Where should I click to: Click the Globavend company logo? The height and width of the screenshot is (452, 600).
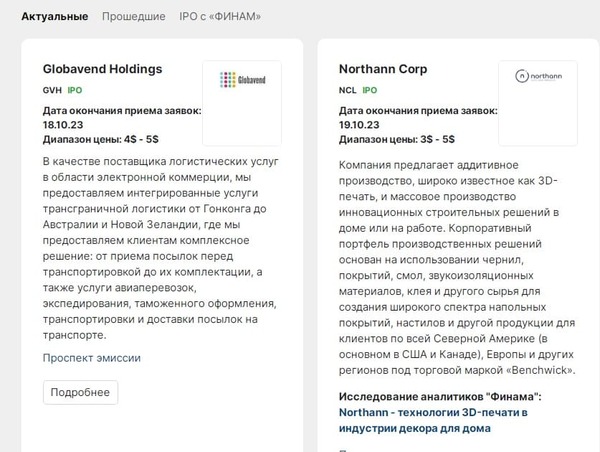[242, 79]
